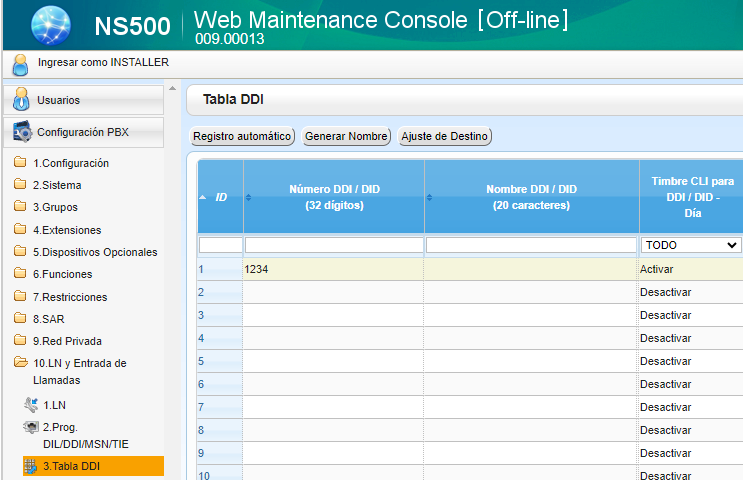Sort by Número DDI / DID column

click(x=334, y=197)
